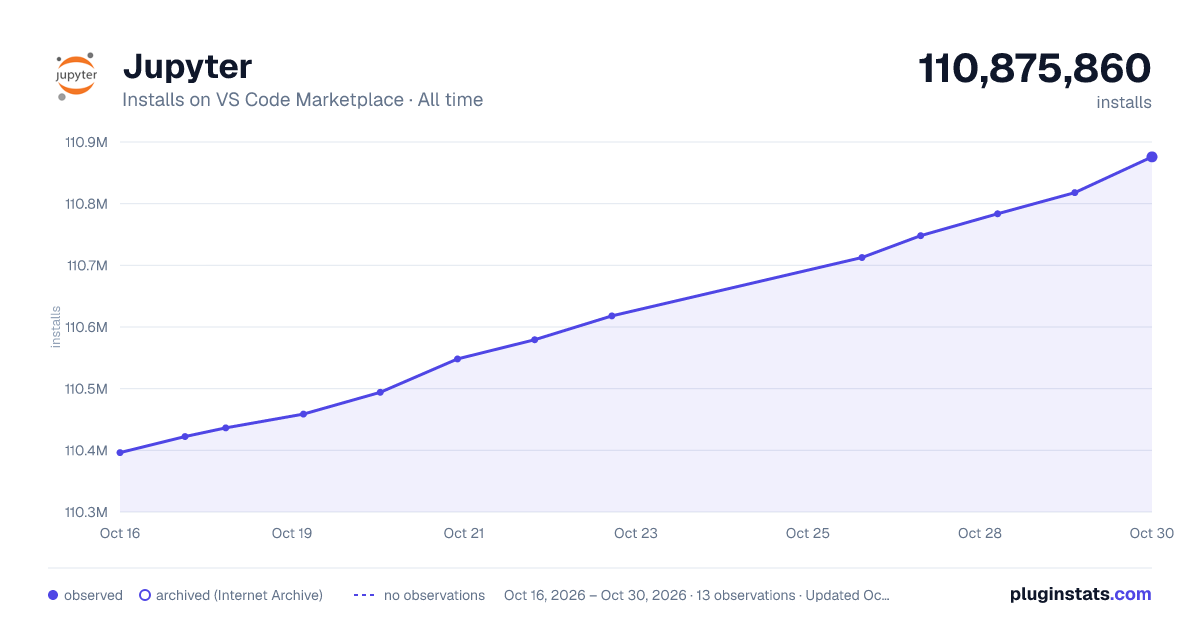Select data point just below 110.5M gridline
This screenshot has height=630, width=1200.
click(380, 392)
